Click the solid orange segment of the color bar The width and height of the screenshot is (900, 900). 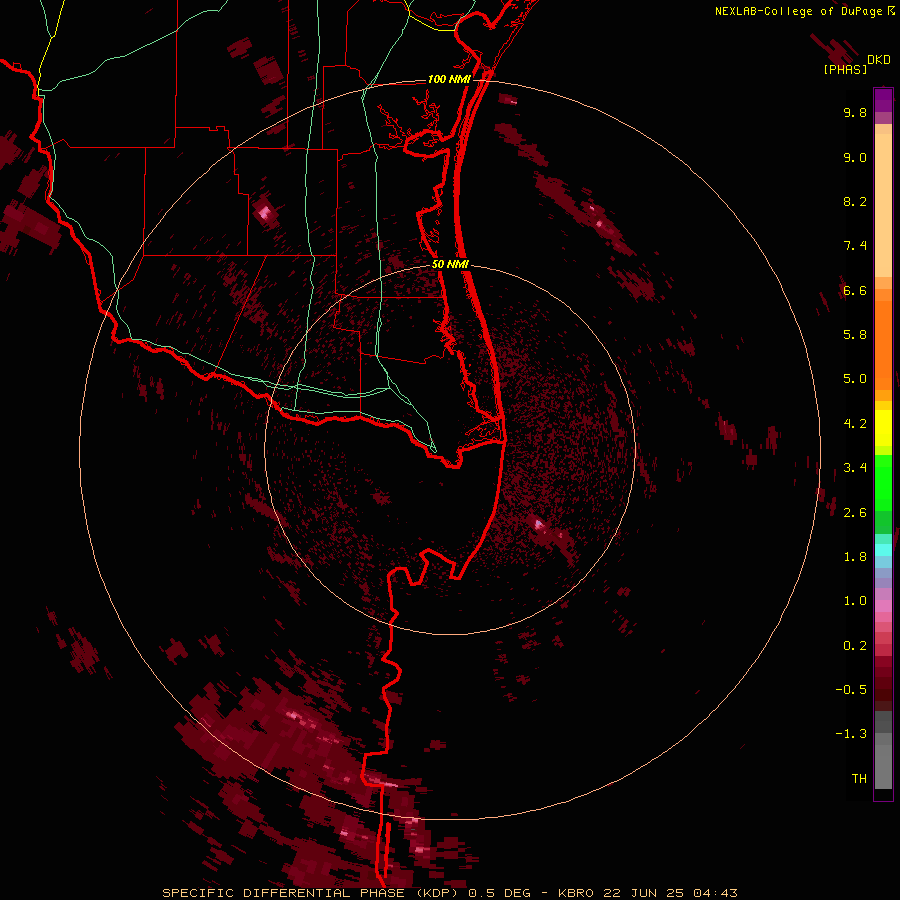coord(883,345)
